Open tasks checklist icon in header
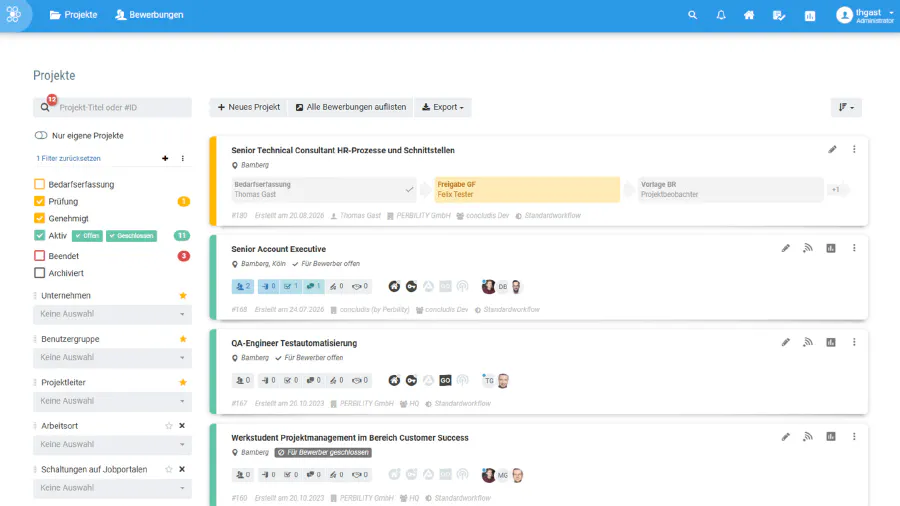900x506 pixels. [779, 15]
